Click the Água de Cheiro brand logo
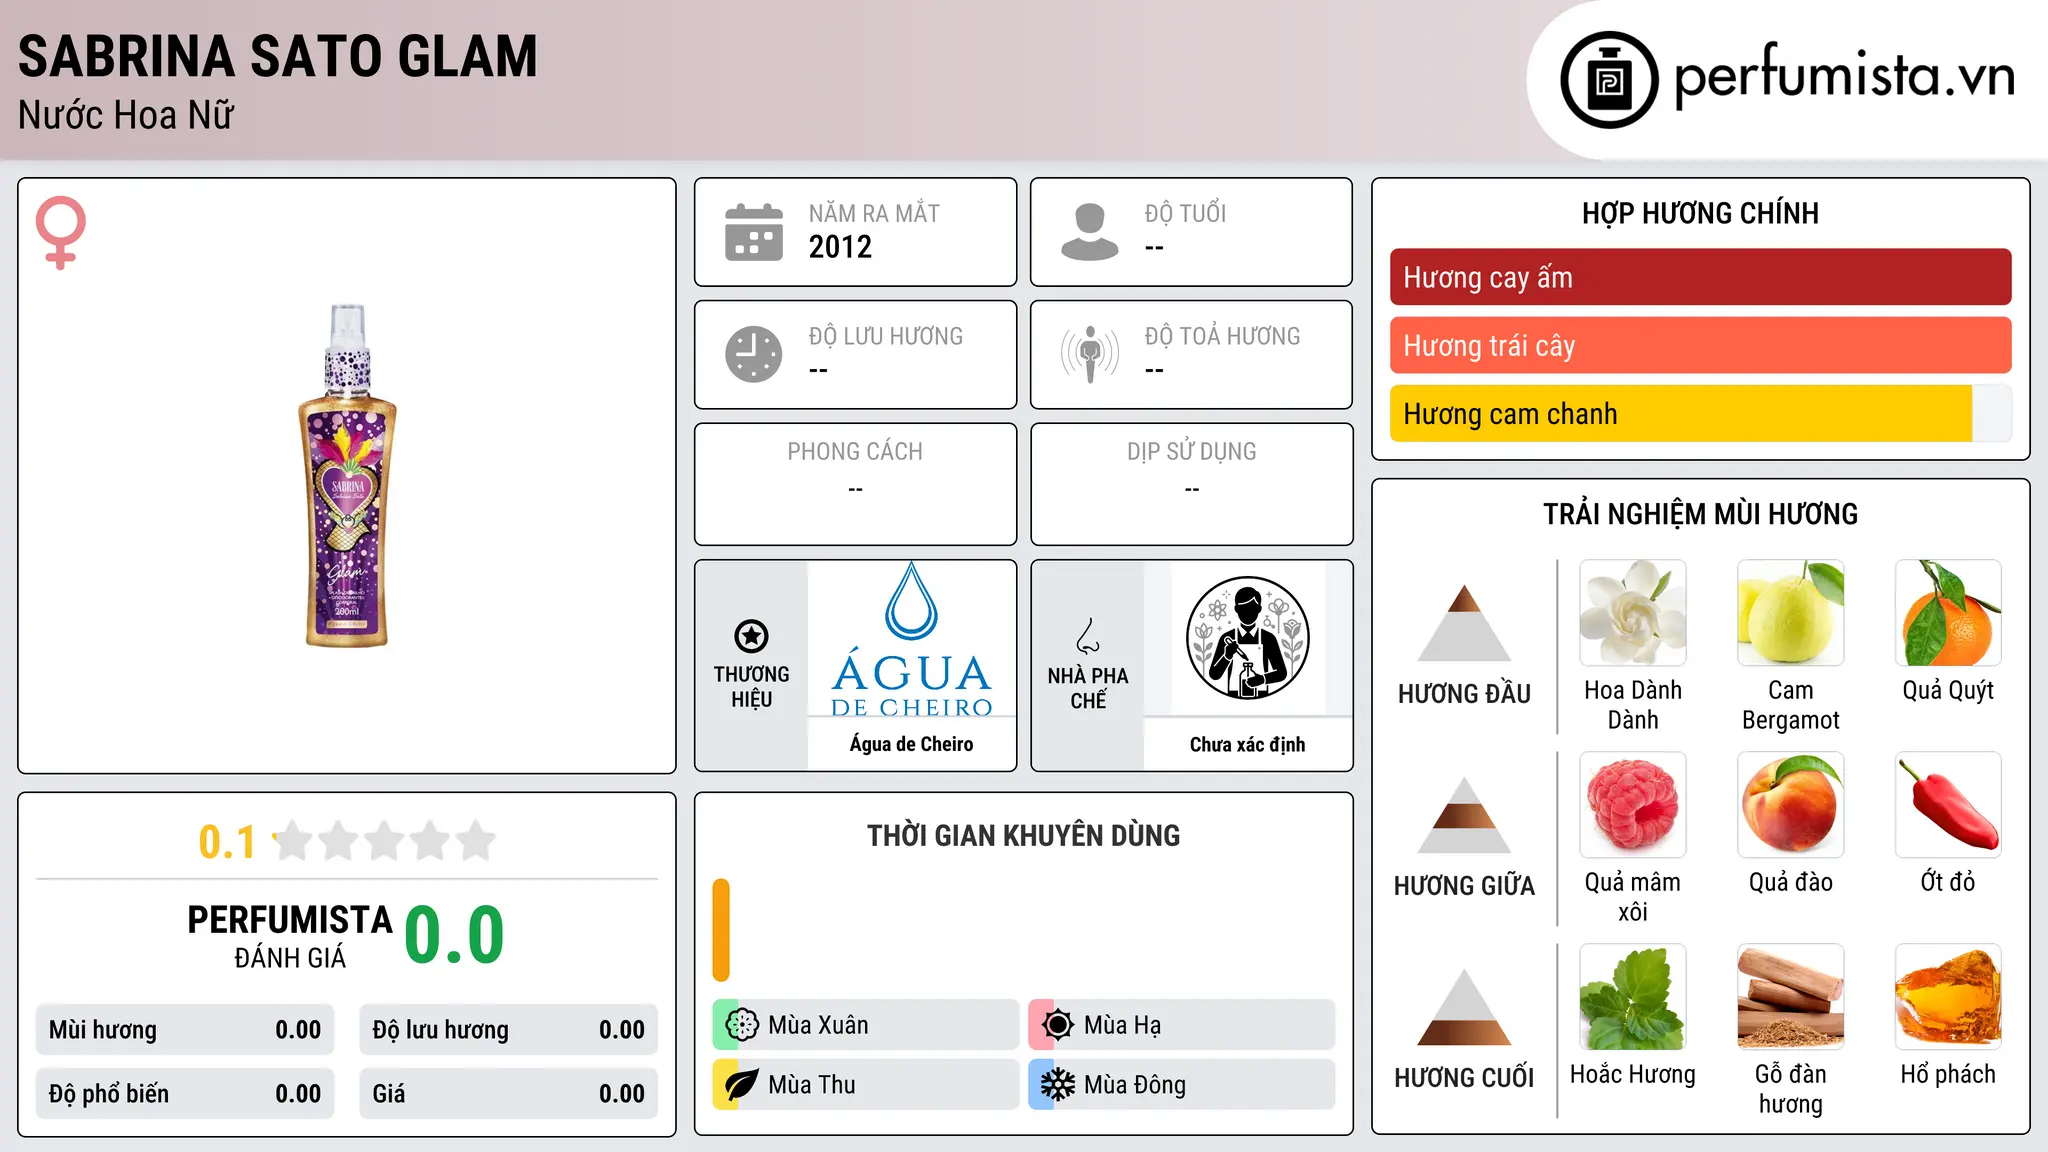Image resolution: width=2048 pixels, height=1152 pixels. (912, 639)
